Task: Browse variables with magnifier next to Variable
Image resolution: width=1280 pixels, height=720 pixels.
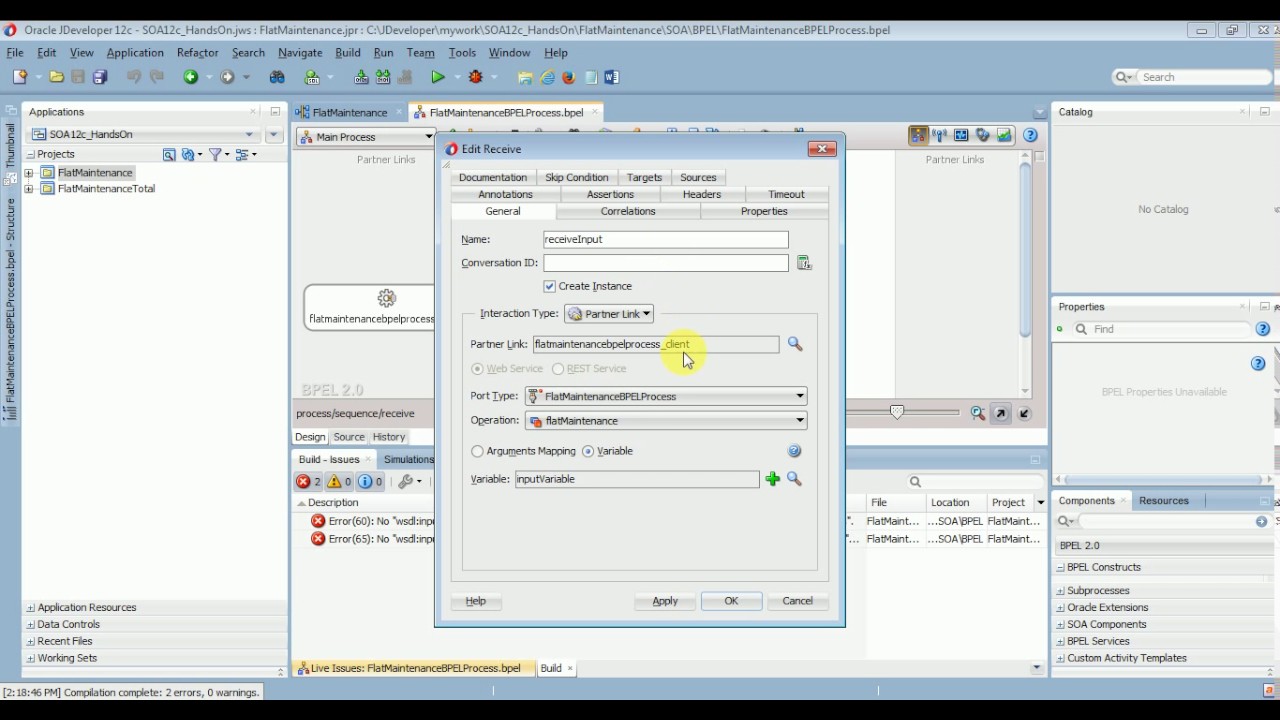Action: tap(794, 479)
